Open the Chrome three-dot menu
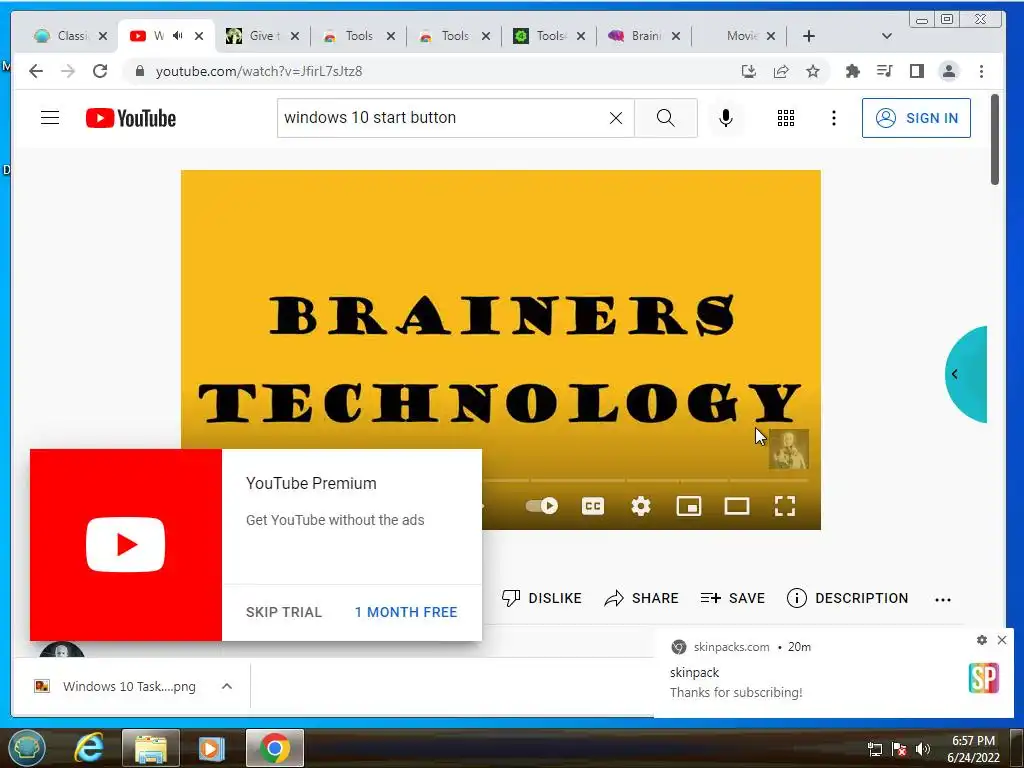This screenshot has width=1024, height=768. (x=981, y=71)
